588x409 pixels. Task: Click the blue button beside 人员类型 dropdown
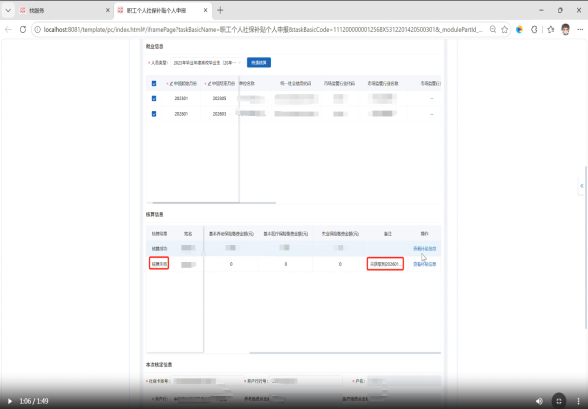pyautogui.click(x=259, y=63)
